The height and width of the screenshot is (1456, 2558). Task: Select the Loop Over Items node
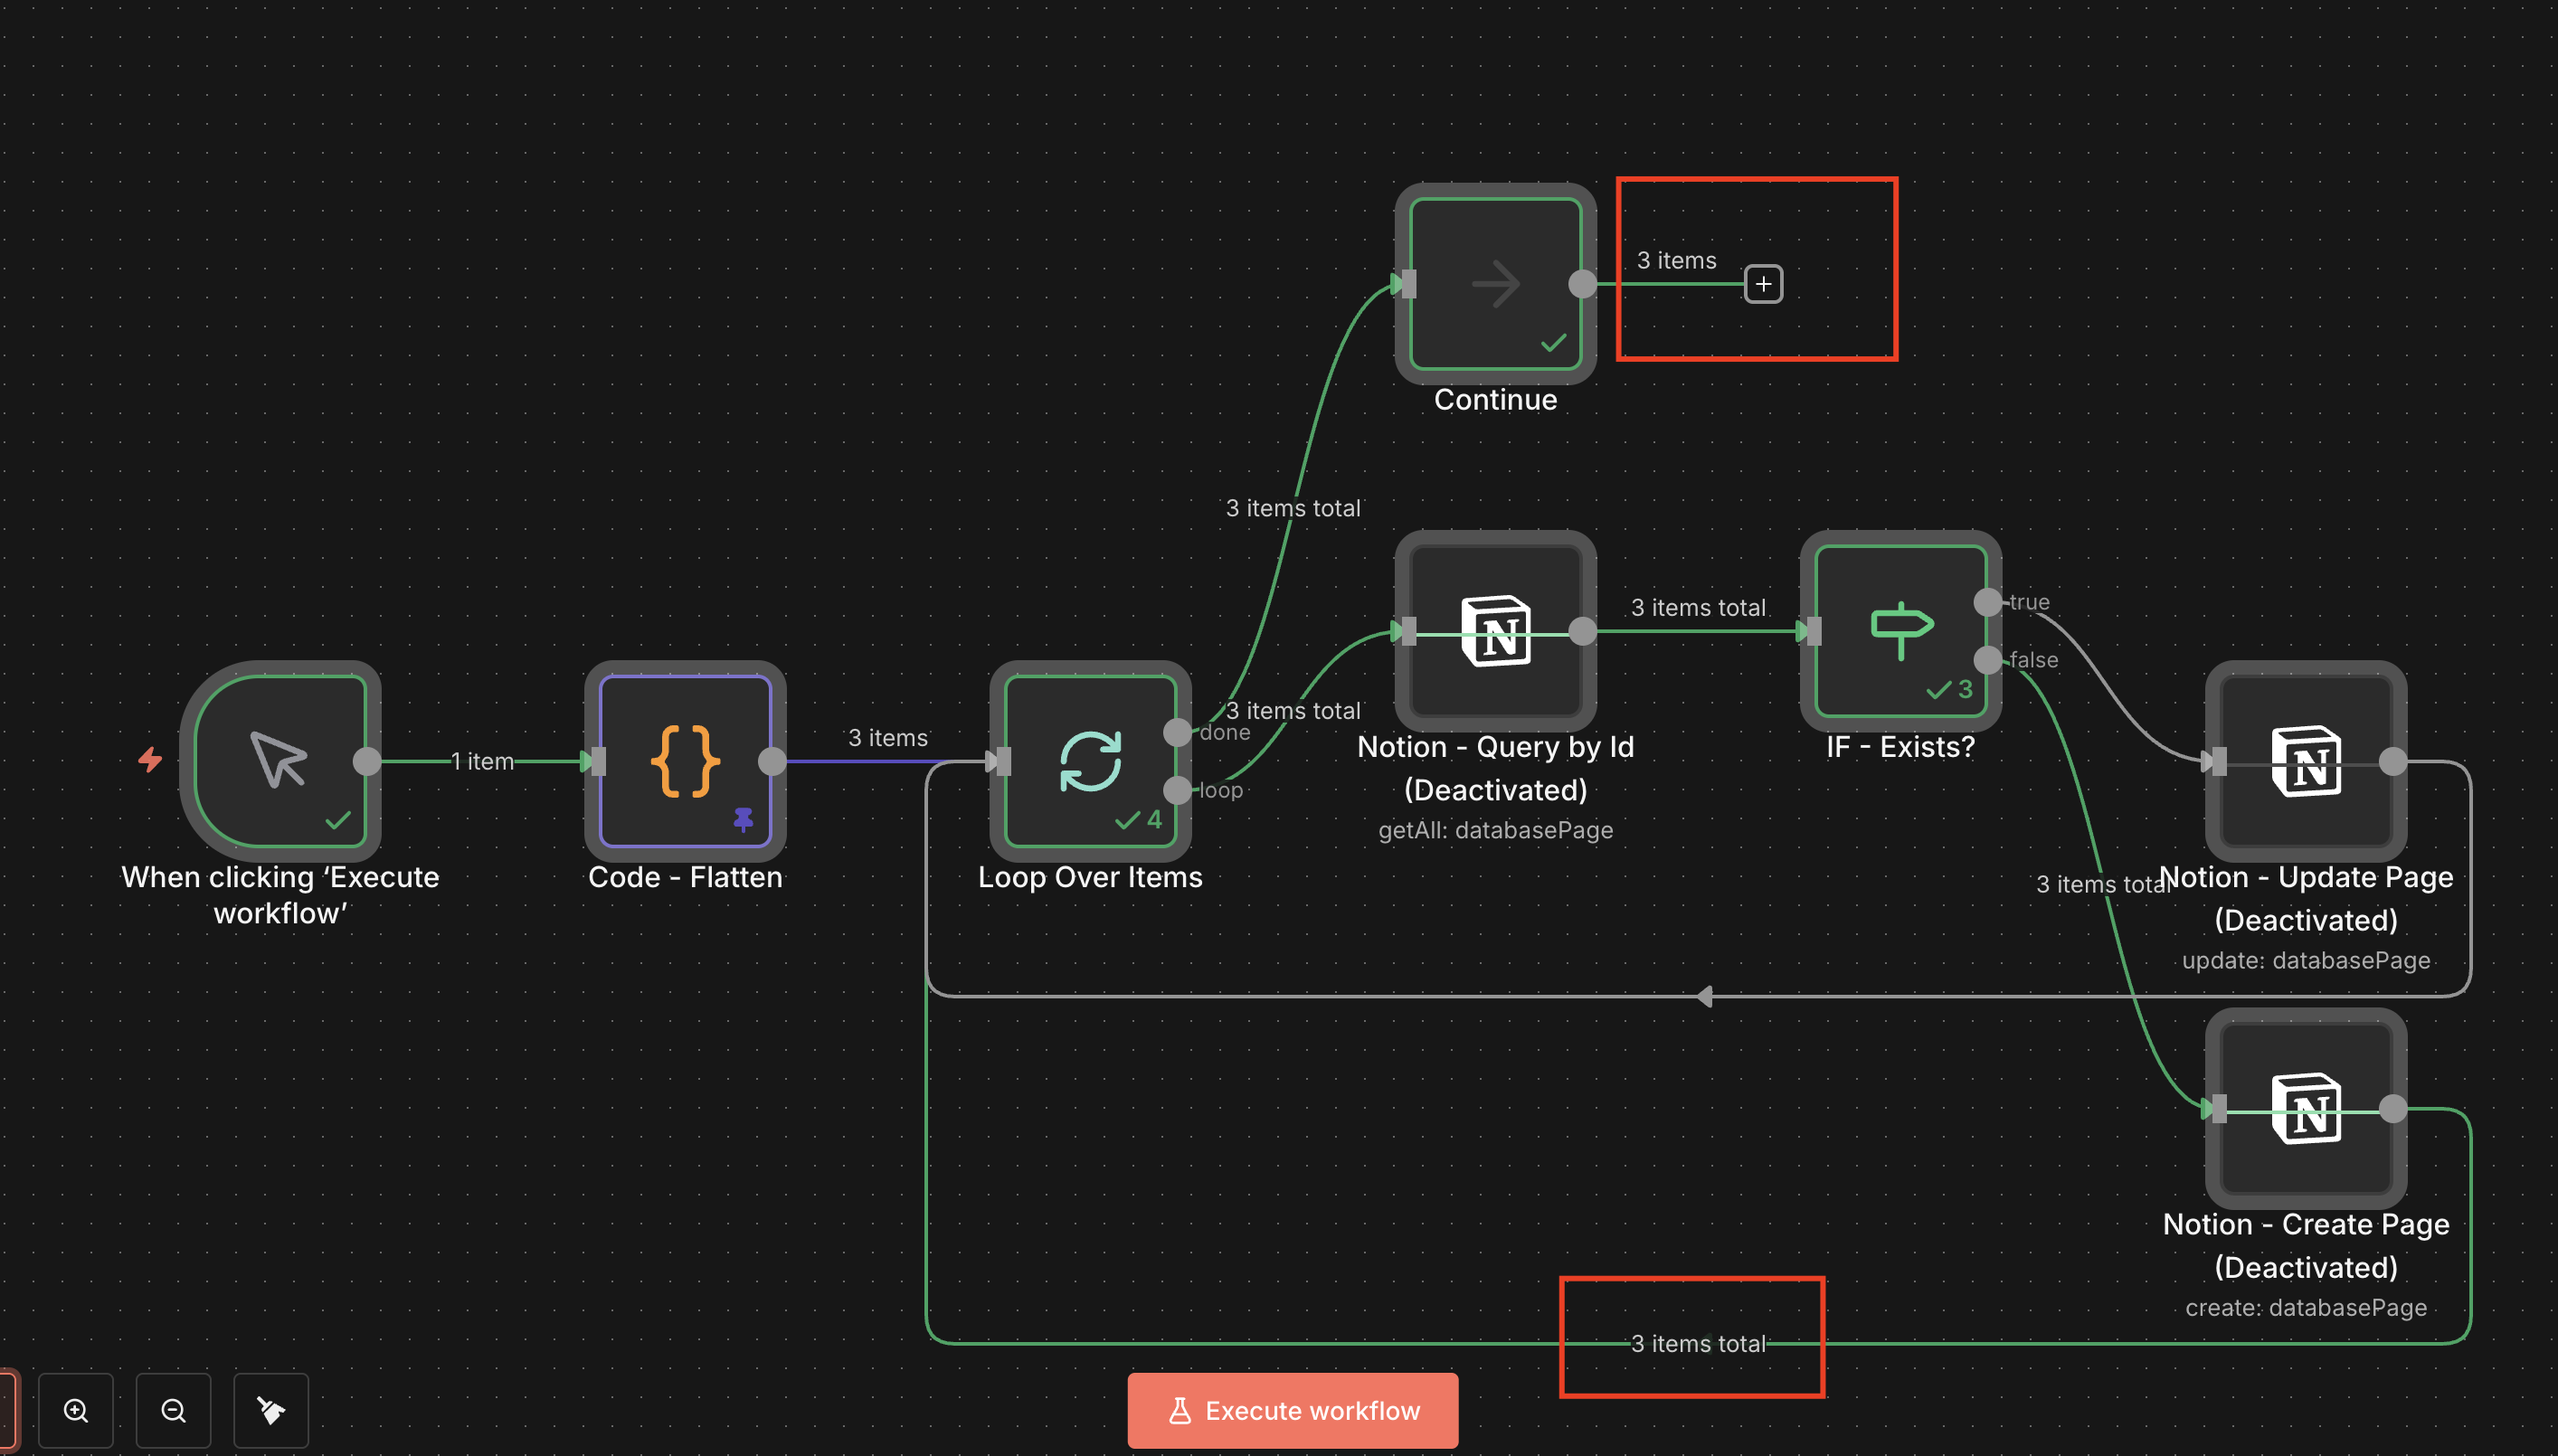click(1090, 760)
